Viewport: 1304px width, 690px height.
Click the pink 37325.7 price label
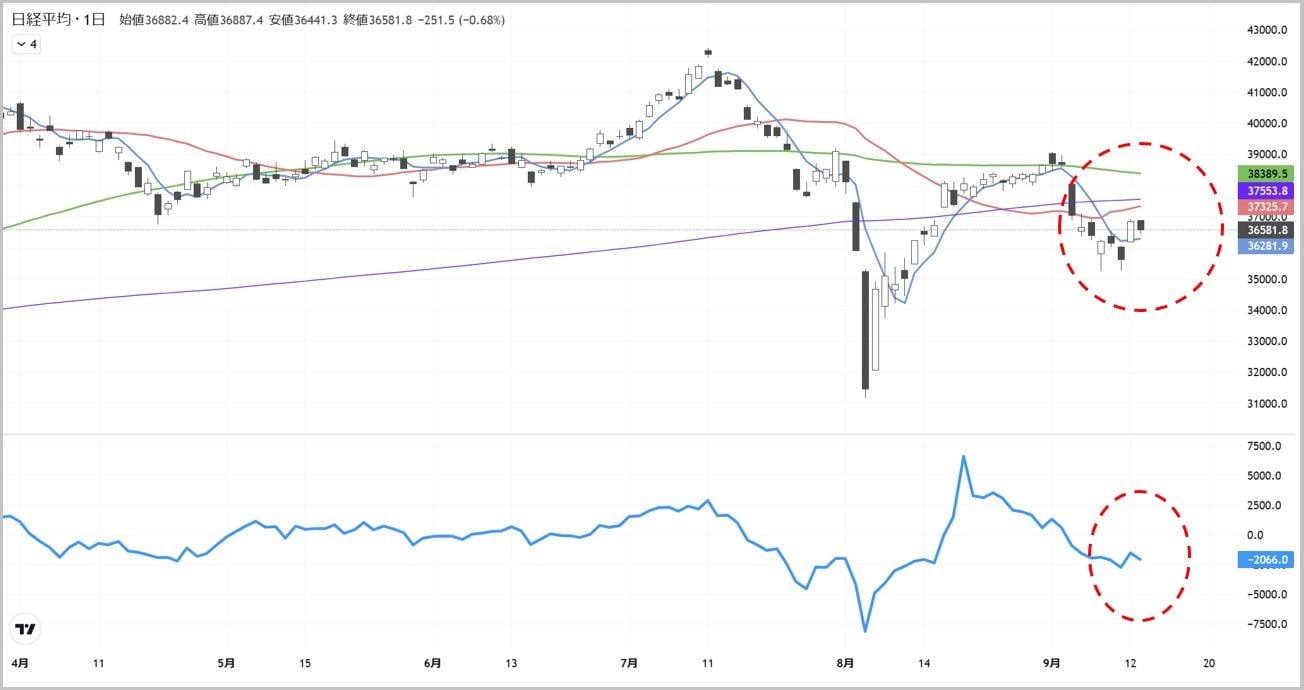(1265, 207)
